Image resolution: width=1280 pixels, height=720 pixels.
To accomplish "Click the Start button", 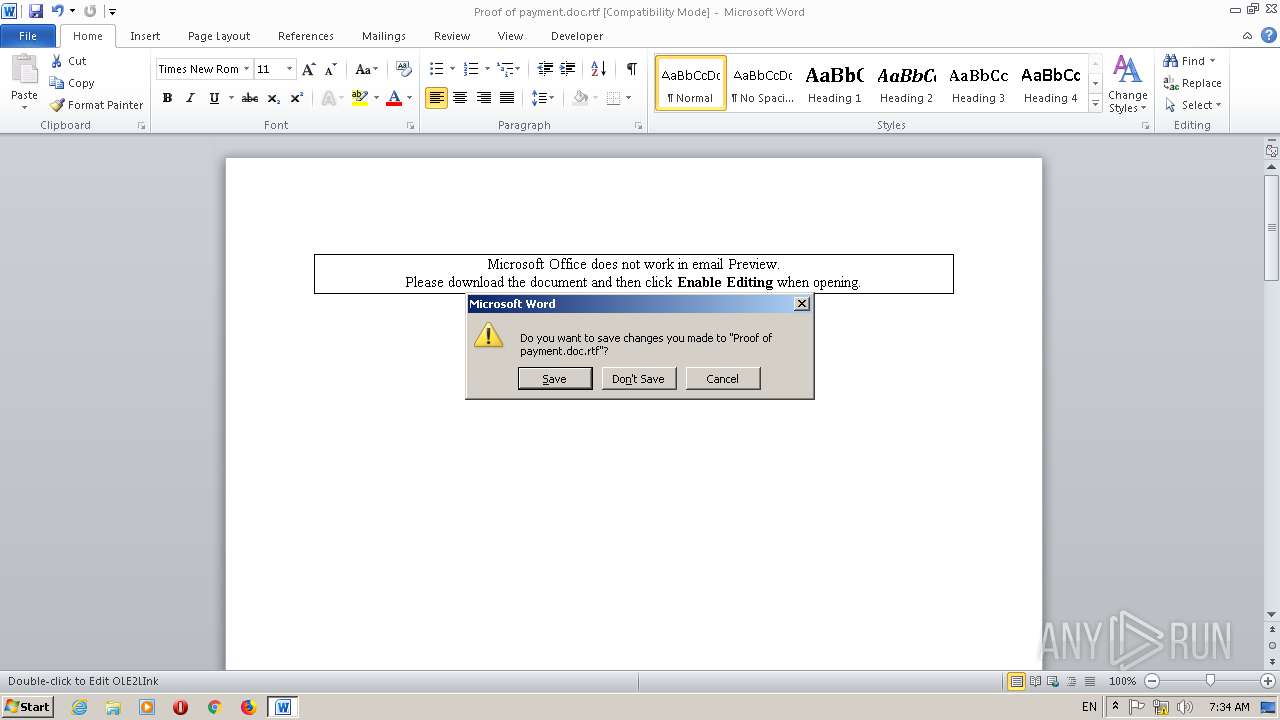I will click(x=27, y=706).
